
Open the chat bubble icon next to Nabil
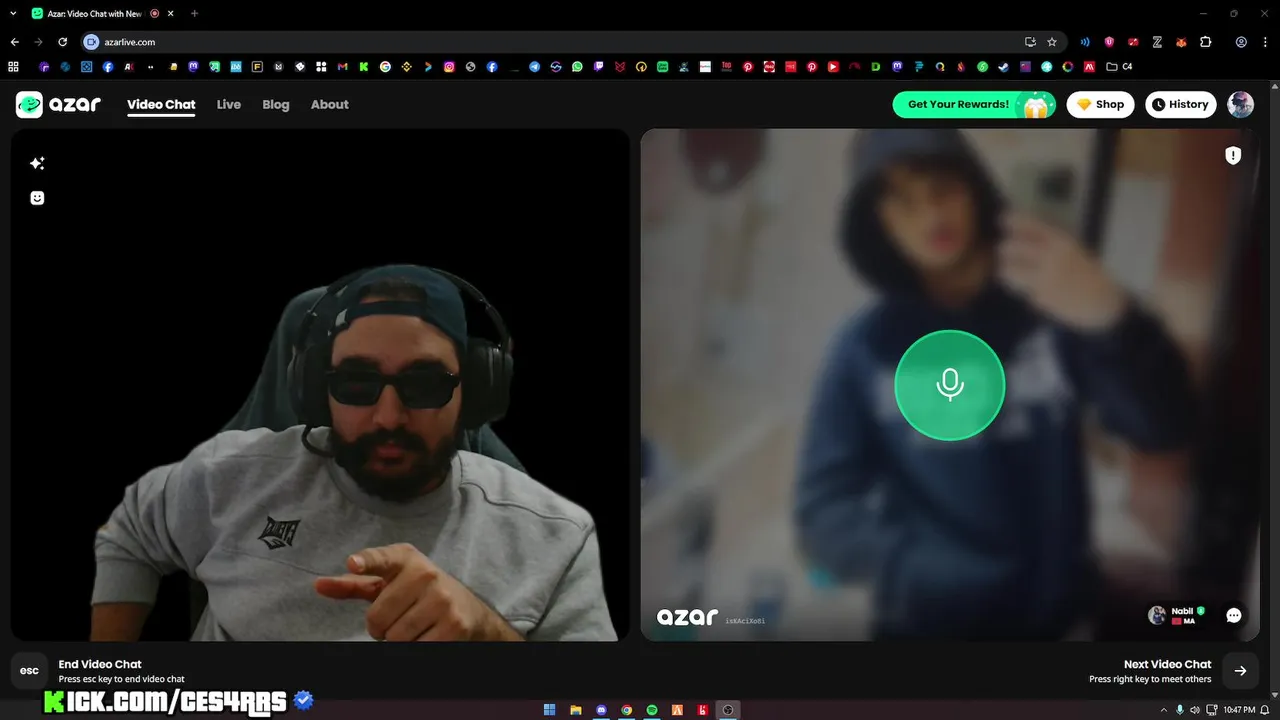pos(1234,615)
